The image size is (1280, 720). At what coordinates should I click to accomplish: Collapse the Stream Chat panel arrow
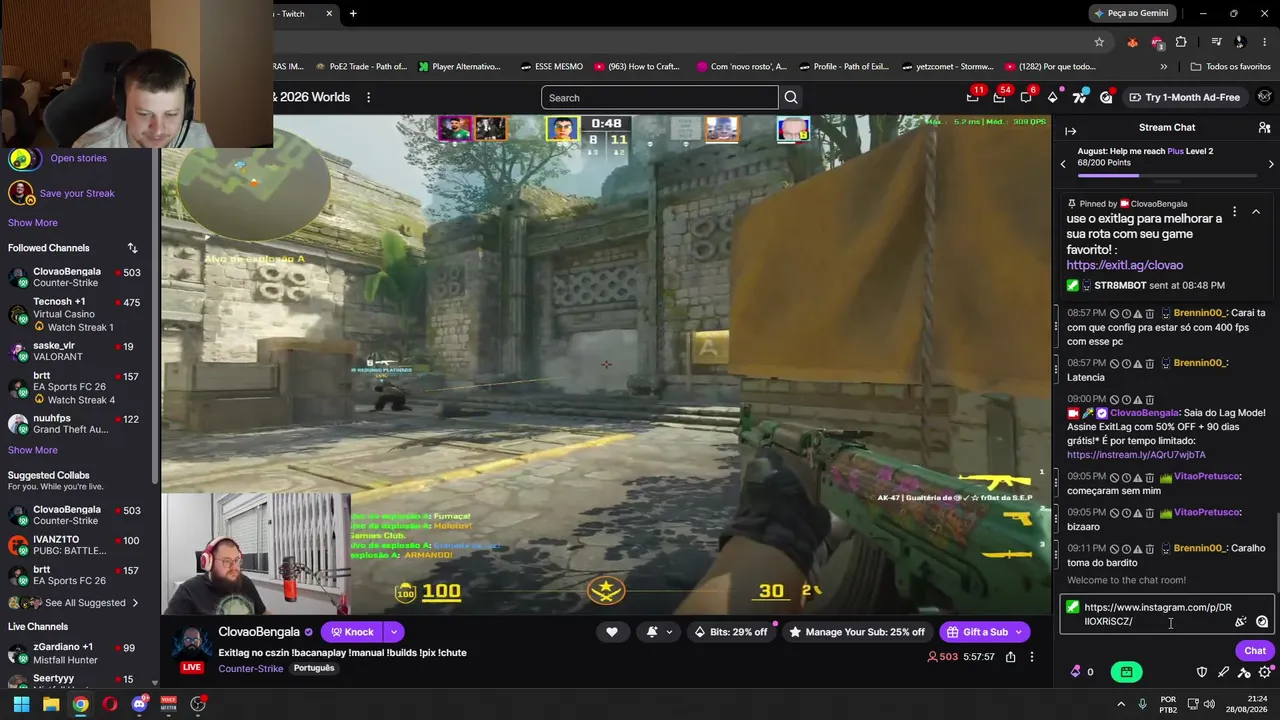click(1070, 131)
